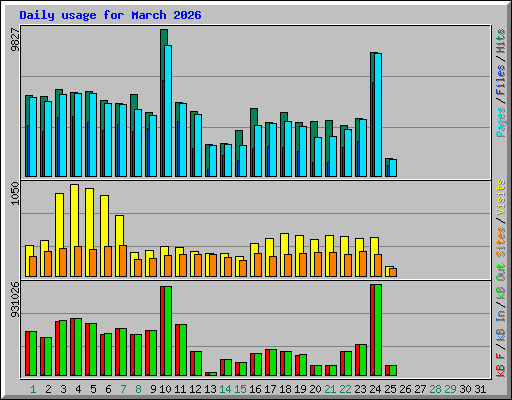Viewport: 512px width, 400px height.
Task: Click the cyan files bar for day 24
Action: (378, 115)
